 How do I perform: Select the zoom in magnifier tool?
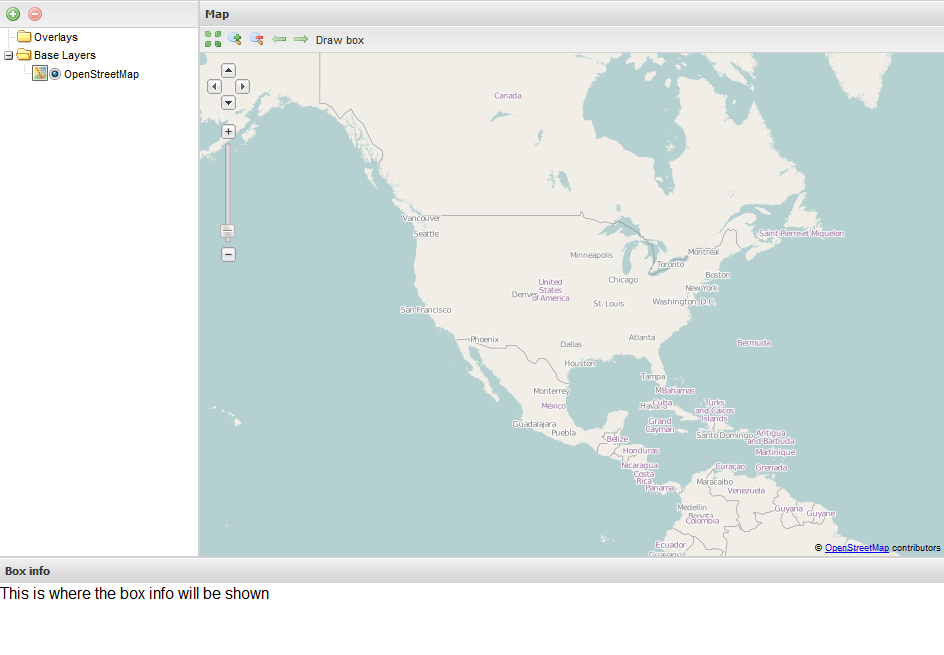click(235, 39)
